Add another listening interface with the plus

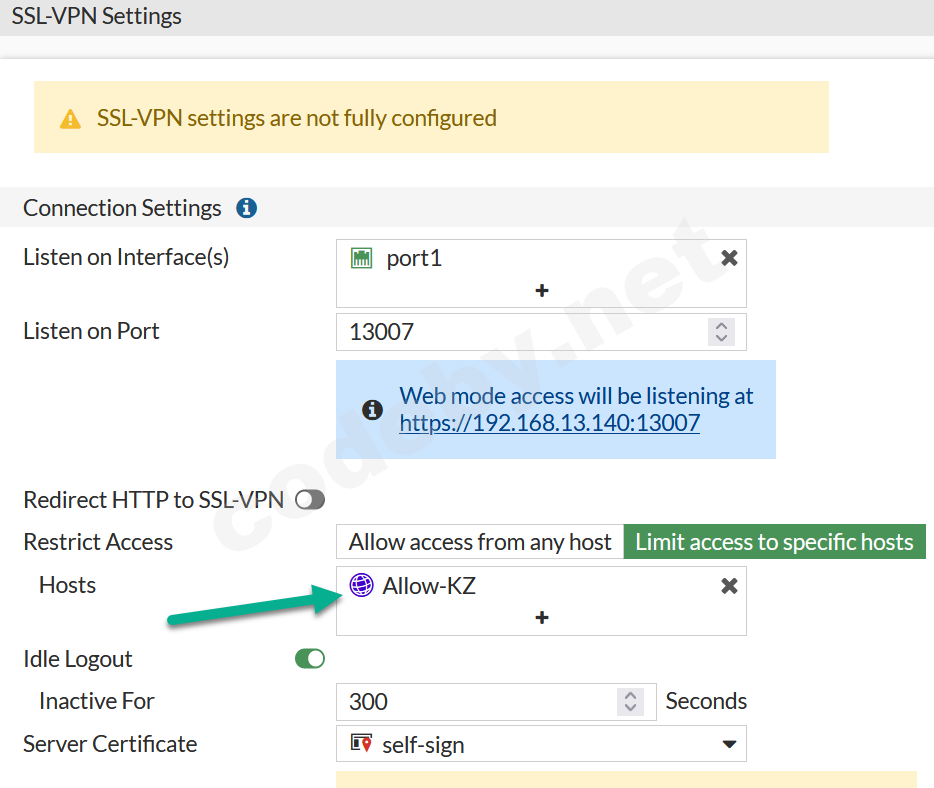[540, 290]
